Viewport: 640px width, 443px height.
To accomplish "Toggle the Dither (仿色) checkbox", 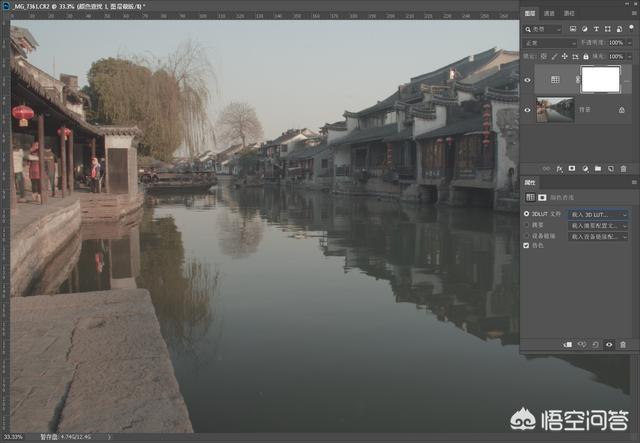I will 526,245.
